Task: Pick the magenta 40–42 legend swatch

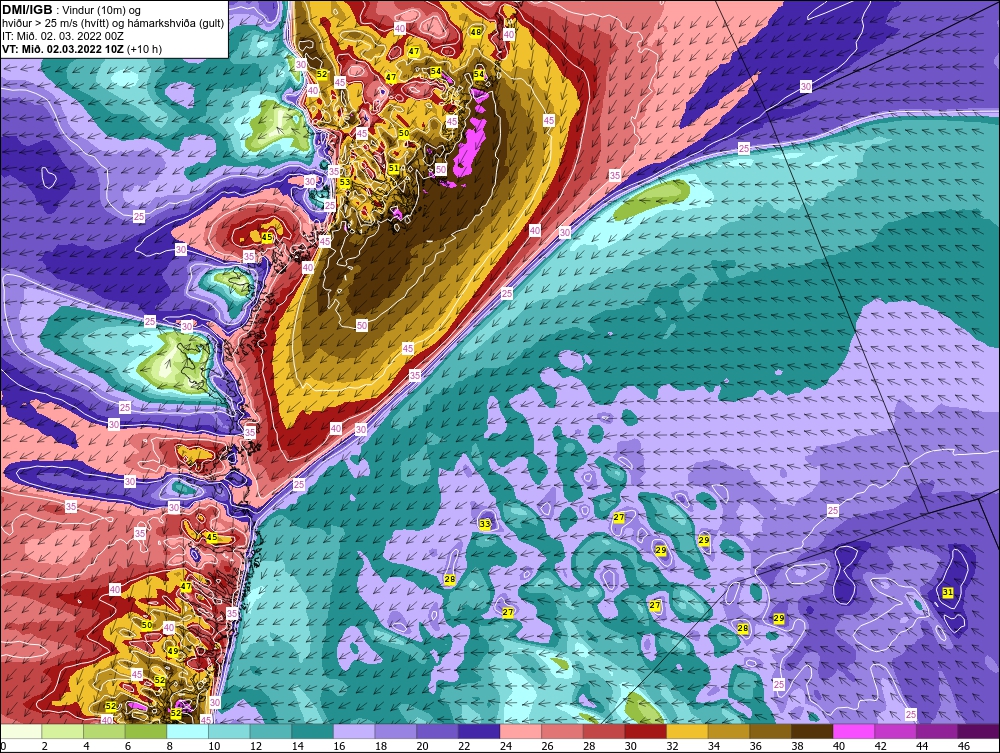Action: pos(853,731)
